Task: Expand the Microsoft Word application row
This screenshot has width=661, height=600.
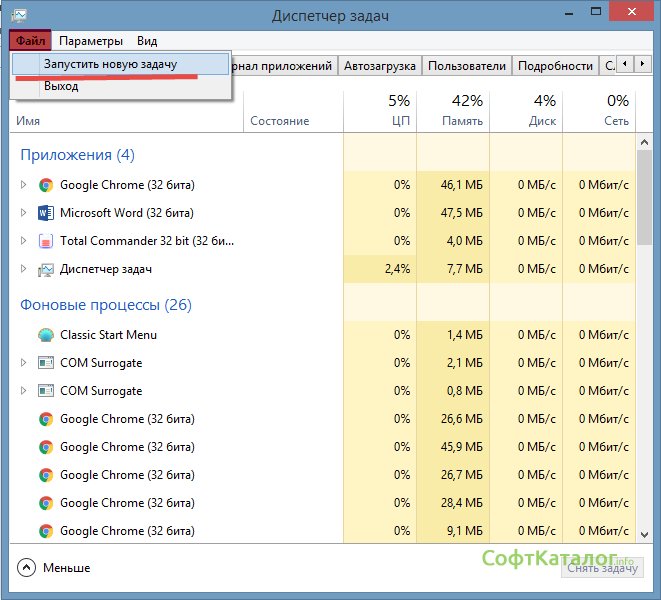Action: pyautogui.click(x=24, y=213)
